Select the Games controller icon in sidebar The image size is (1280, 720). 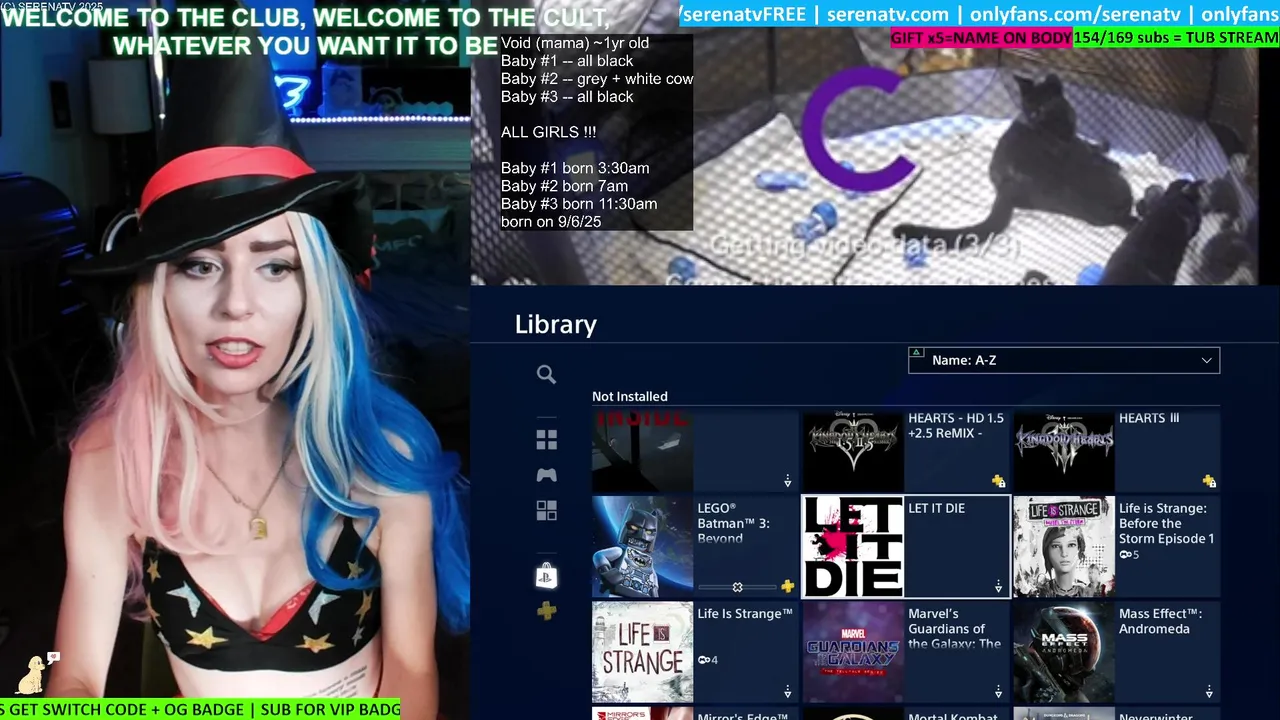tap(546, 475)
